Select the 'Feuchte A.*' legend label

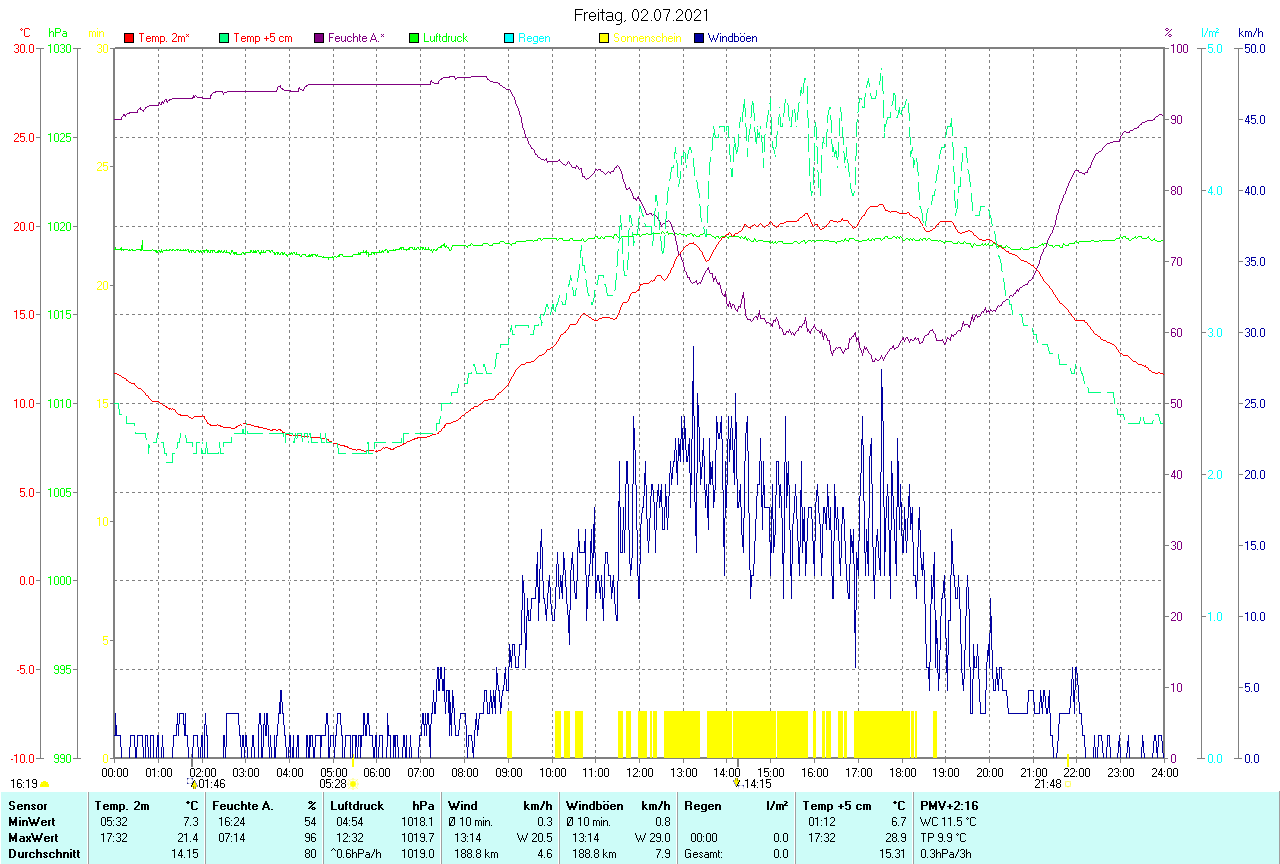coord(356,38)
